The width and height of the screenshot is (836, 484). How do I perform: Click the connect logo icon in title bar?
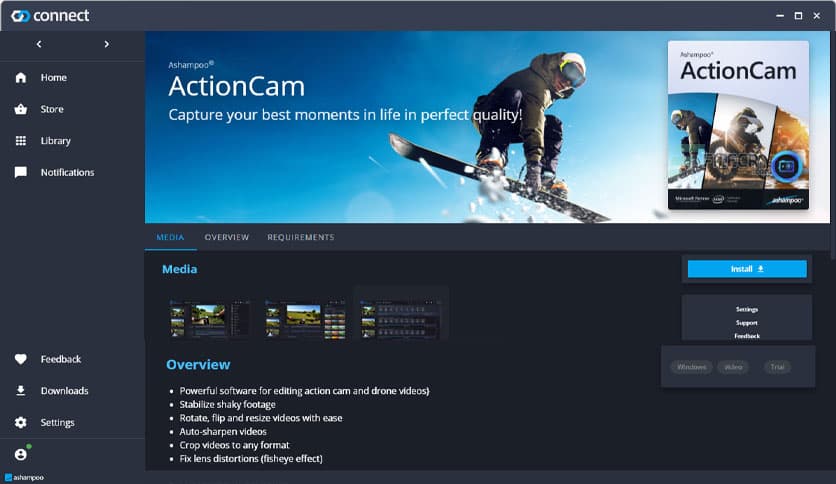click(20, 16)
